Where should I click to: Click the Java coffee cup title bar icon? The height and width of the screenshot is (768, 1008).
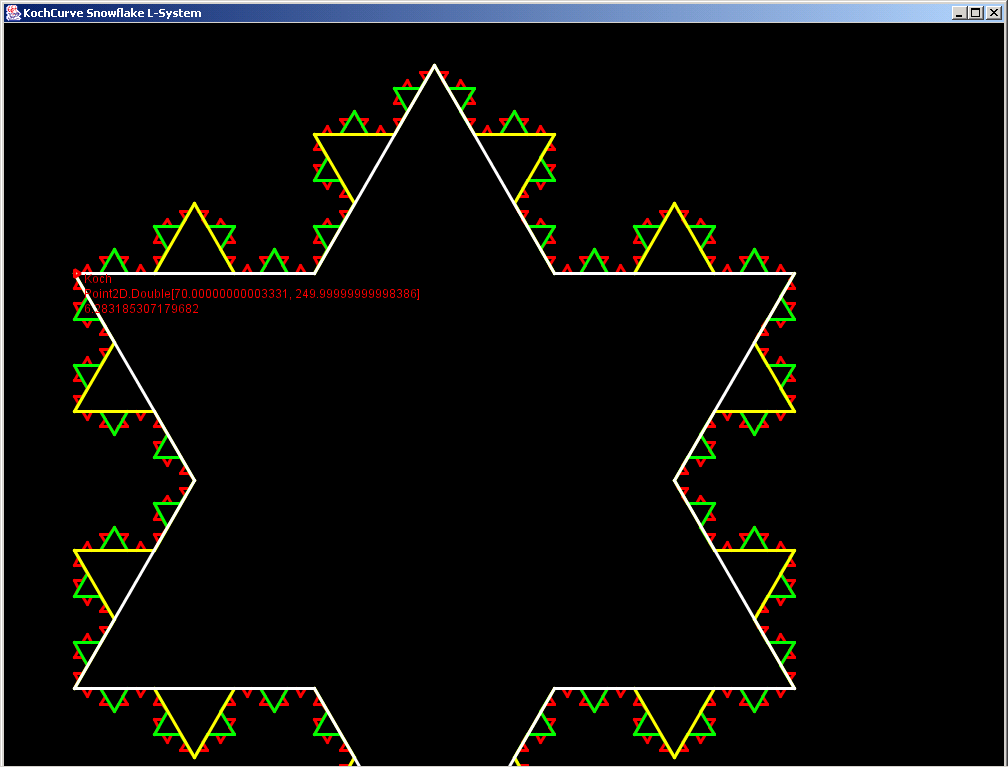point(13,13)
